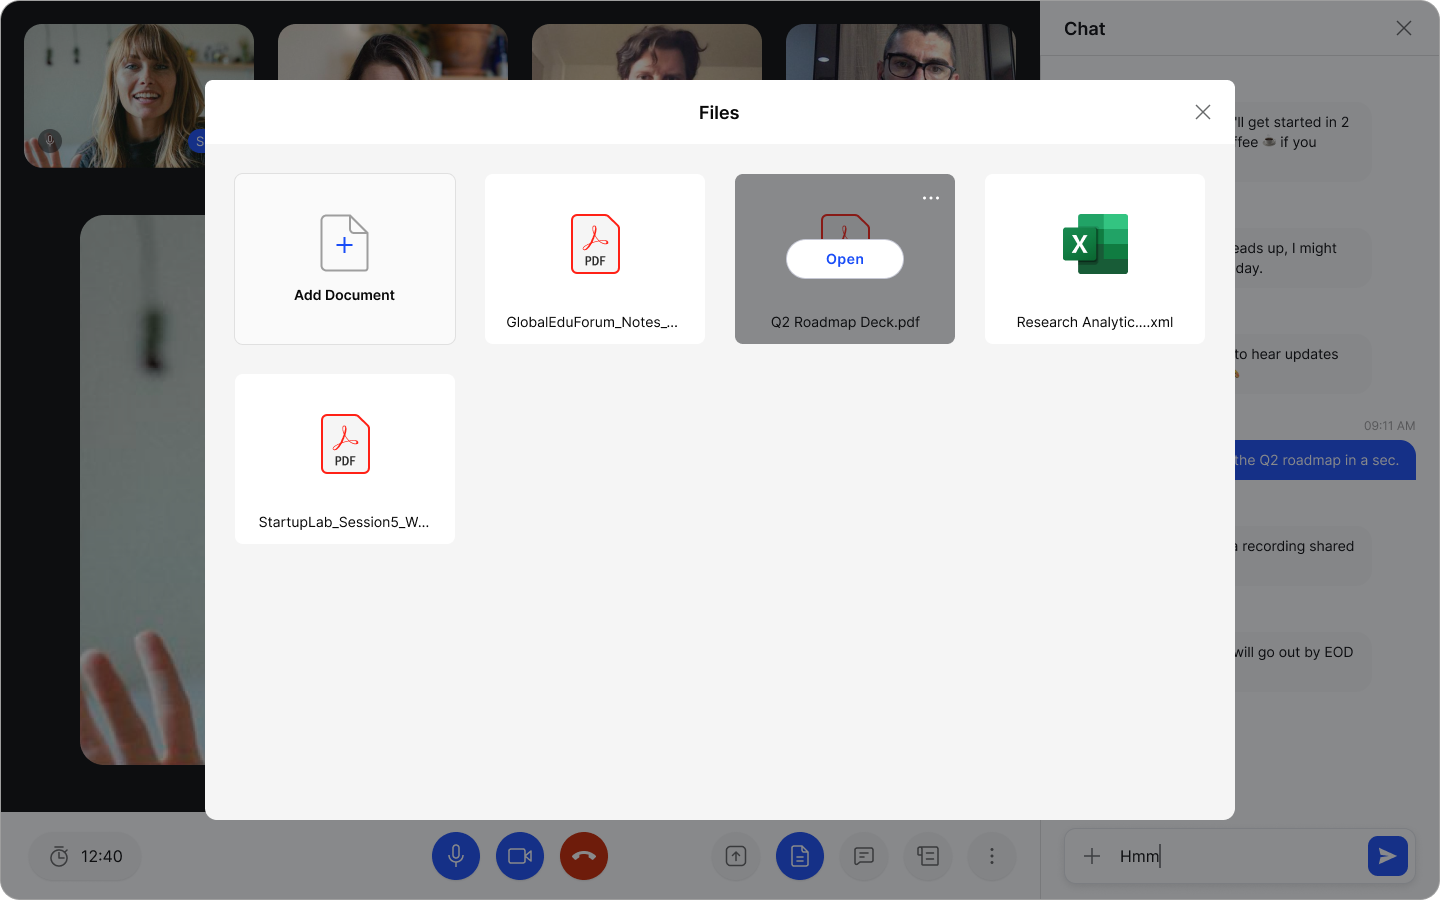
Task: Toggle the files document icon in toolbar
Action: point(799,856)
